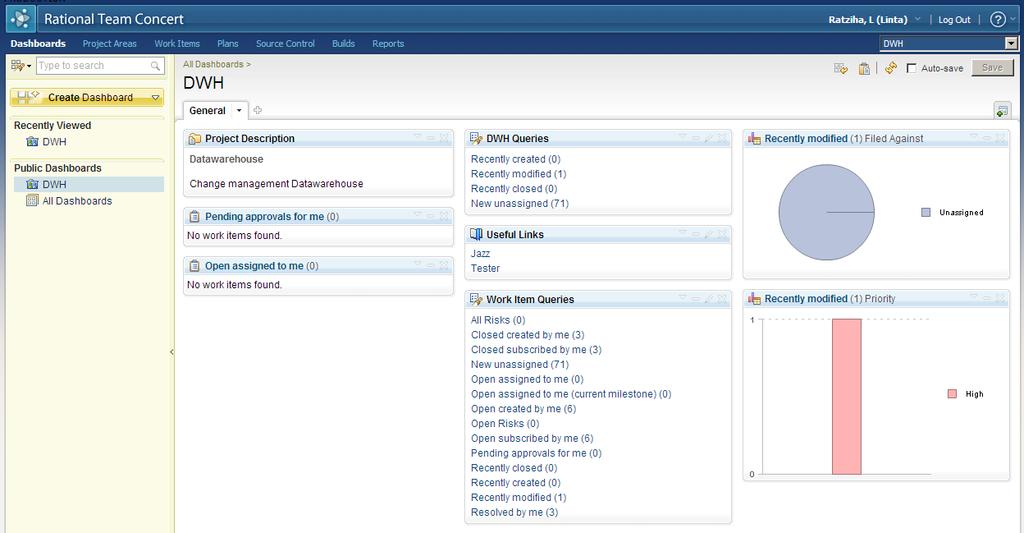
Task: Open the Tester useful link
Action: click(x=485, y=268)
